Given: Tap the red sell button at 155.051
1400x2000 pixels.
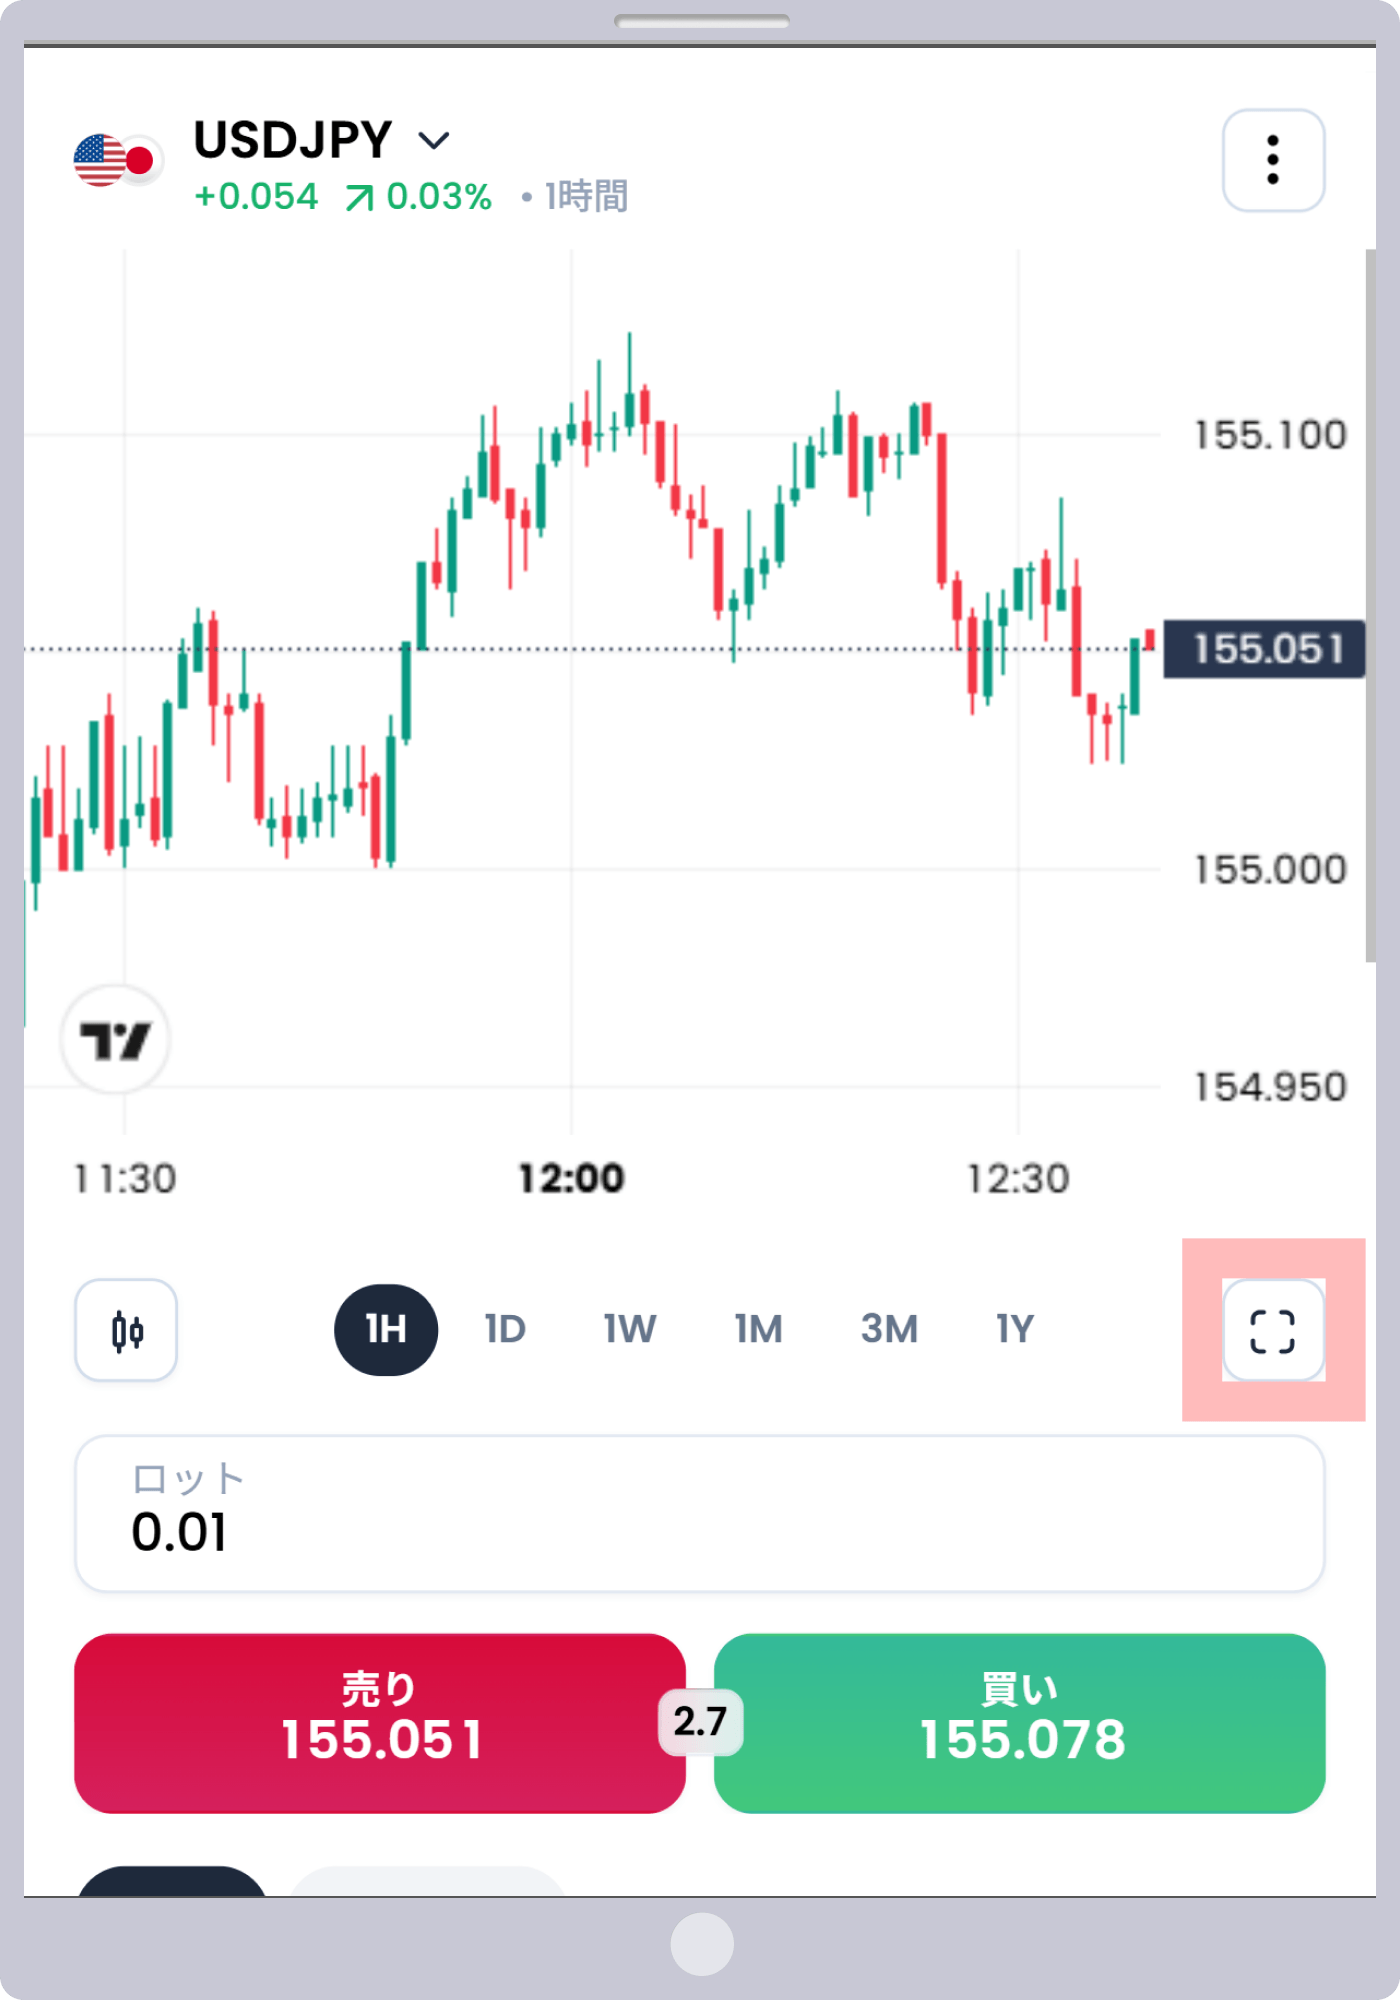Looking at the screenshot, I should click(380, 1723).
